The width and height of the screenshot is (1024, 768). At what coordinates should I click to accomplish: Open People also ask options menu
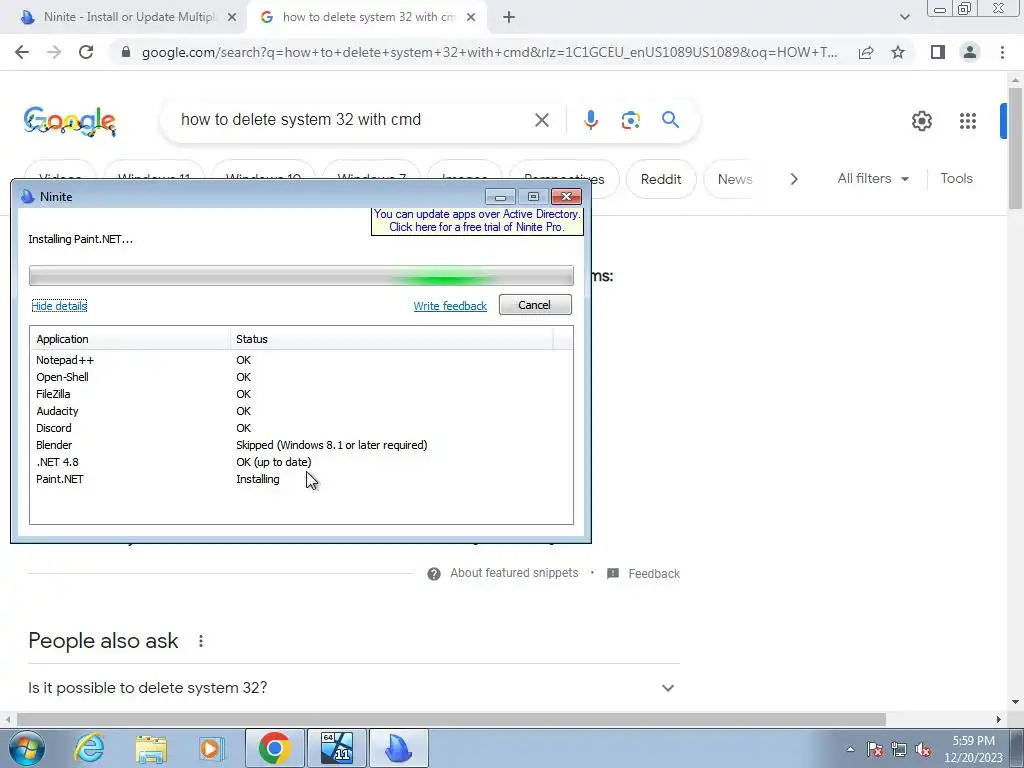point(201,641)
